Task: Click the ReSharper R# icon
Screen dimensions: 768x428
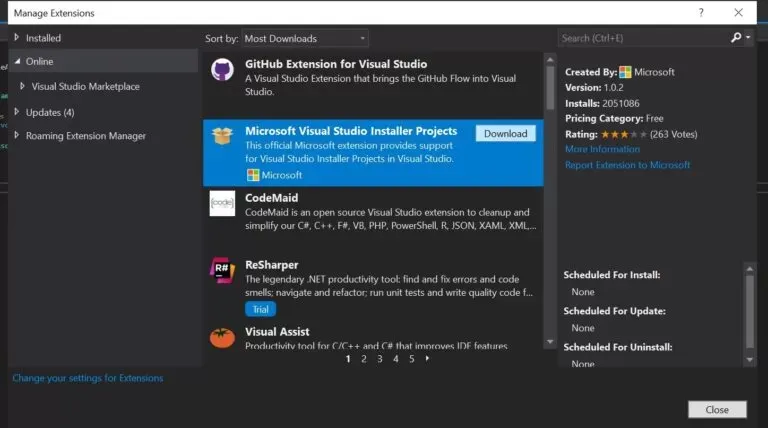Action: click(x=222, y=270)
